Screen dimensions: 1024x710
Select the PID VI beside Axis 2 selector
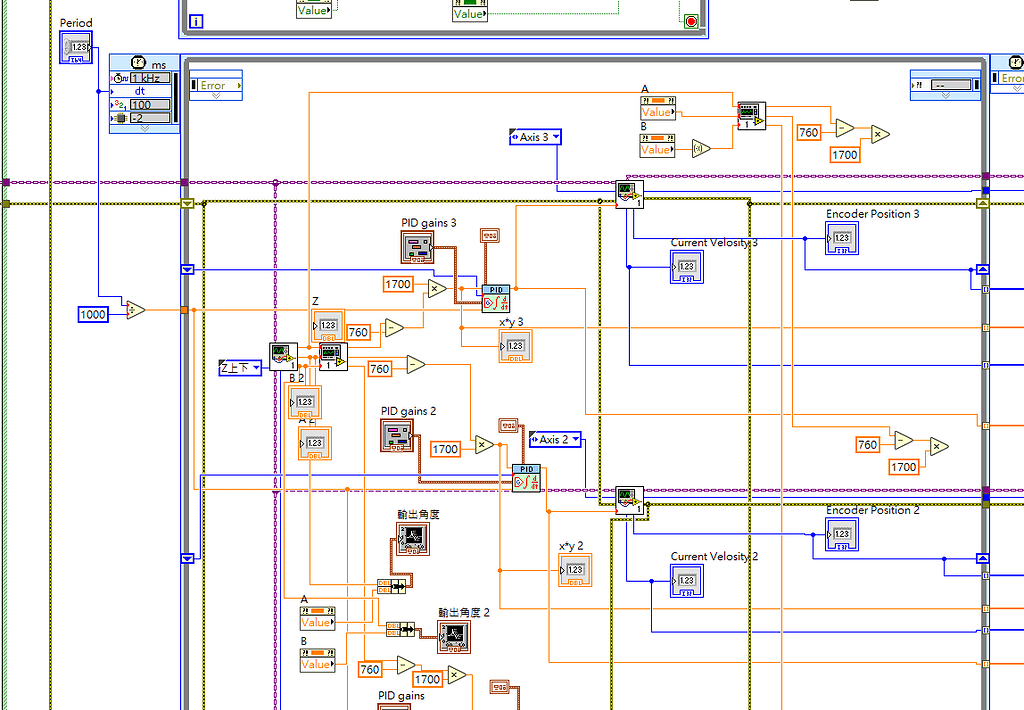point(525,476)
